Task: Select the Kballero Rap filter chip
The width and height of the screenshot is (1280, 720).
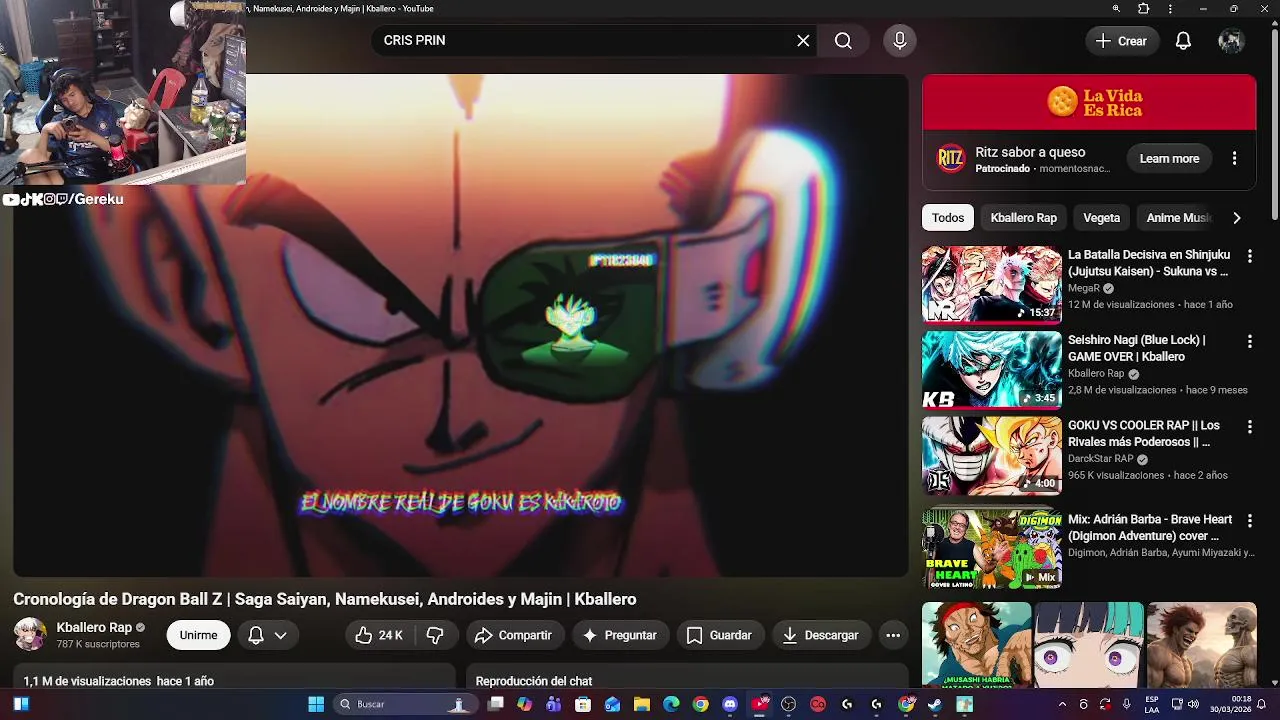Action: [1023, 217]
